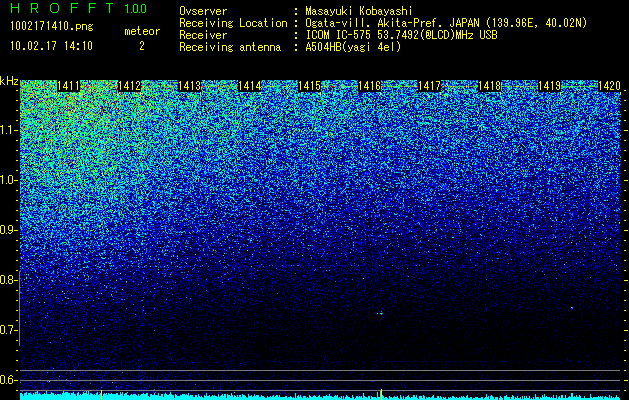Viewport: 629px width, 400px height.
Task: Click the yellow meteor tick near 1412
Action: click(101, 394)
